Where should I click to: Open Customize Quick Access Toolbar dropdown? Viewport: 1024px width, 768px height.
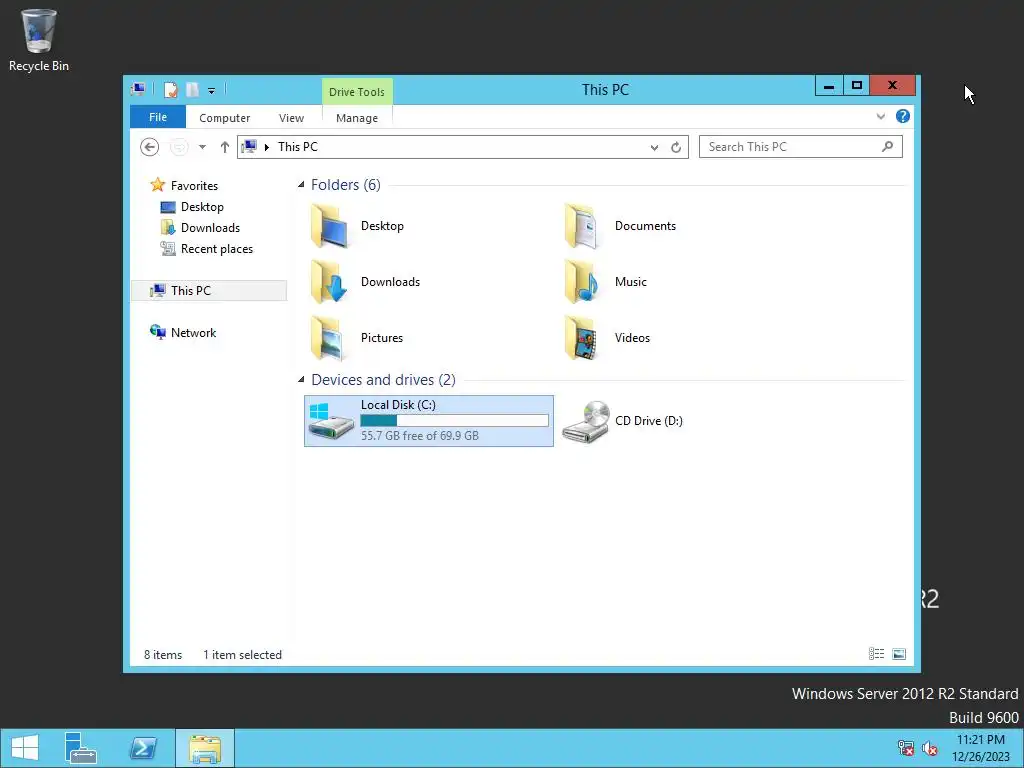click(212, 91)
